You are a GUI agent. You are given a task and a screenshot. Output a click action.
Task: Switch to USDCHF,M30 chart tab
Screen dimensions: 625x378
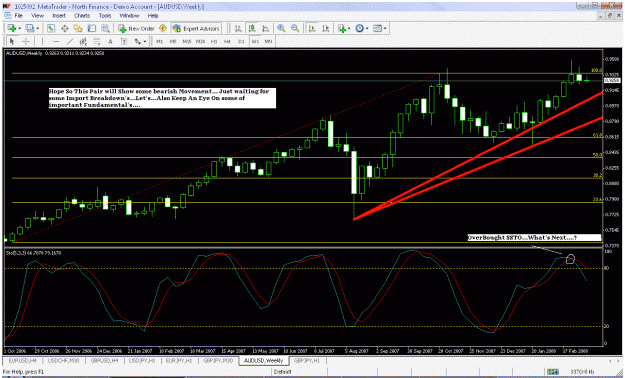[x=63, y=360]
